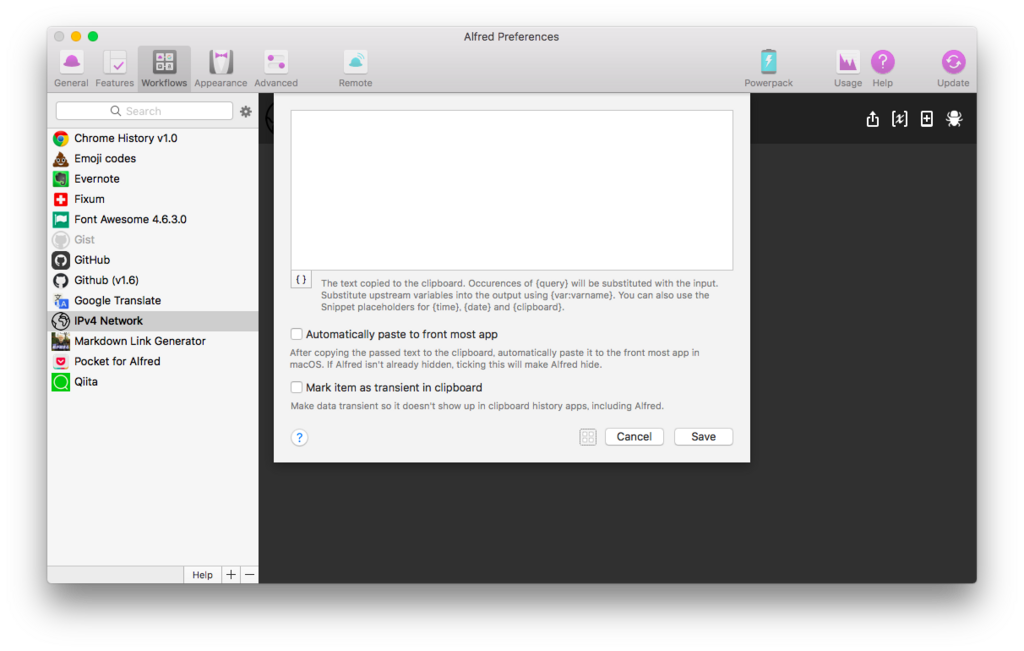1024x651 pixels.
Task: Select the Google Translate workflow
Action: [x=153, y=300]
